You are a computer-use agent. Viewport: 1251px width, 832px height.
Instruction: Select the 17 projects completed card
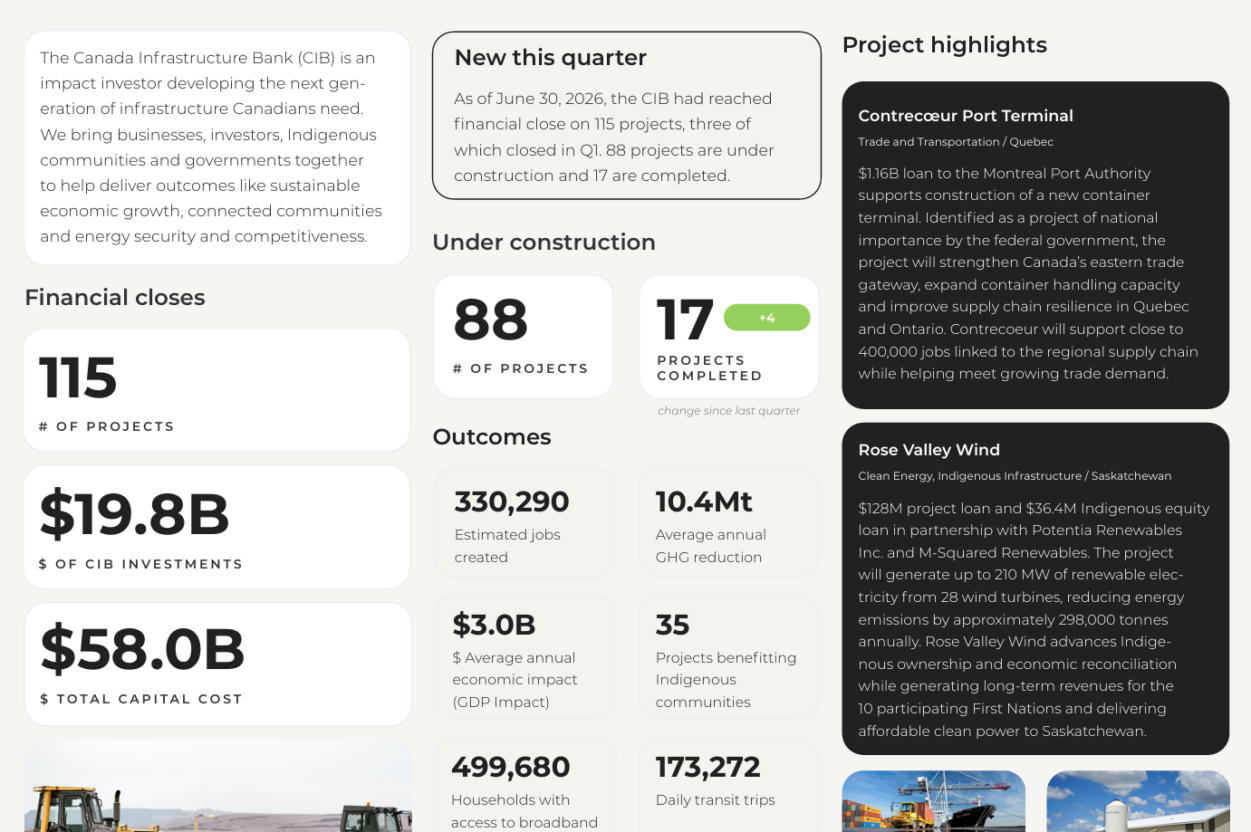[x=729, y=337]
